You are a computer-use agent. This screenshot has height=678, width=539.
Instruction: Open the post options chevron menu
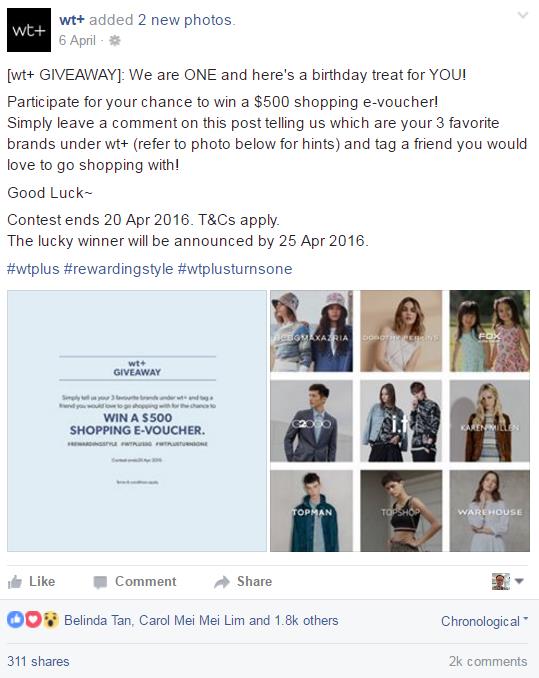pyautogui.click(x=523, y=16)
